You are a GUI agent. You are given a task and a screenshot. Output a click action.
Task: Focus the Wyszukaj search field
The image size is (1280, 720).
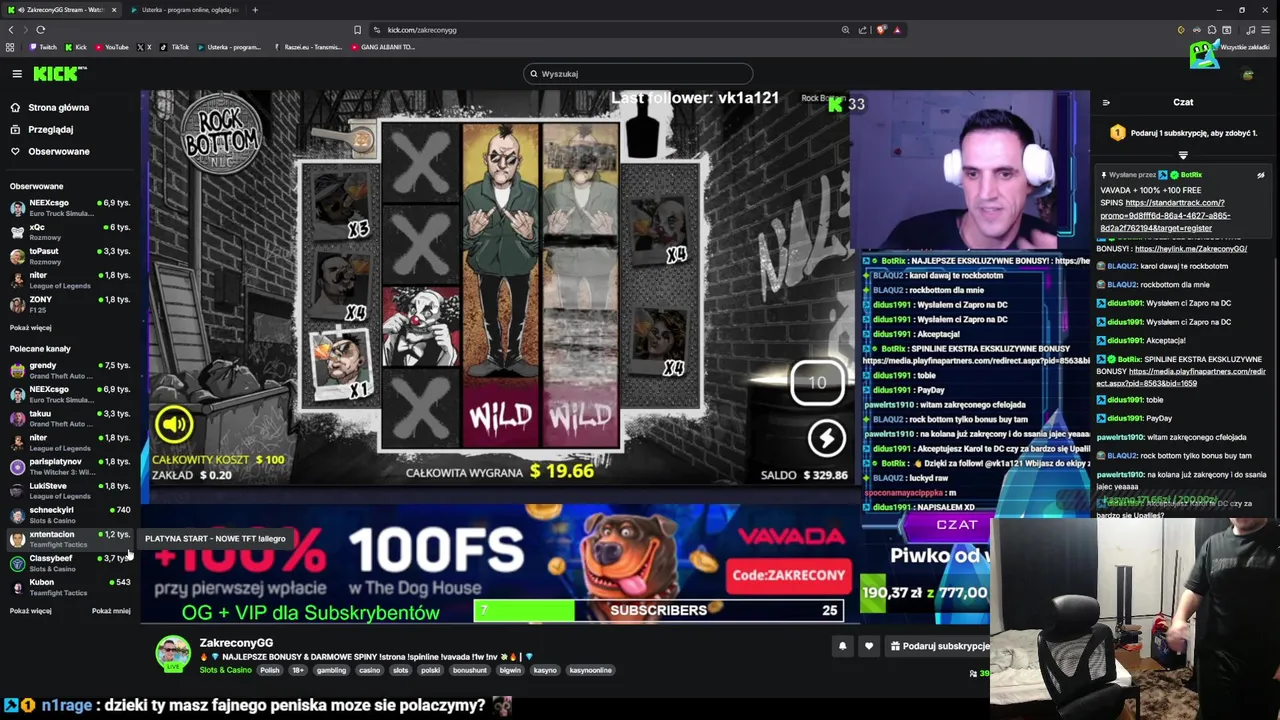pyautogui.click(x=638, y=73)
